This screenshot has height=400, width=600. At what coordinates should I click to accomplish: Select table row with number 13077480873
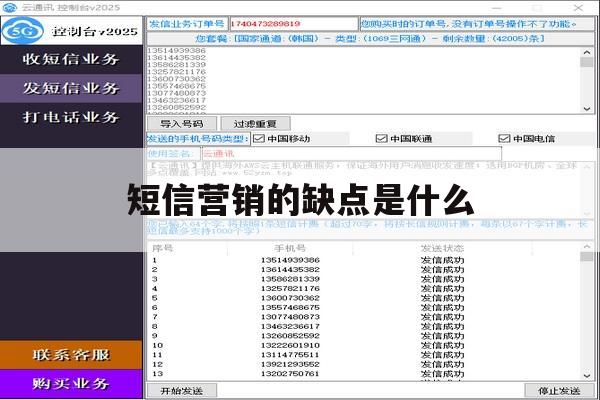364,317
